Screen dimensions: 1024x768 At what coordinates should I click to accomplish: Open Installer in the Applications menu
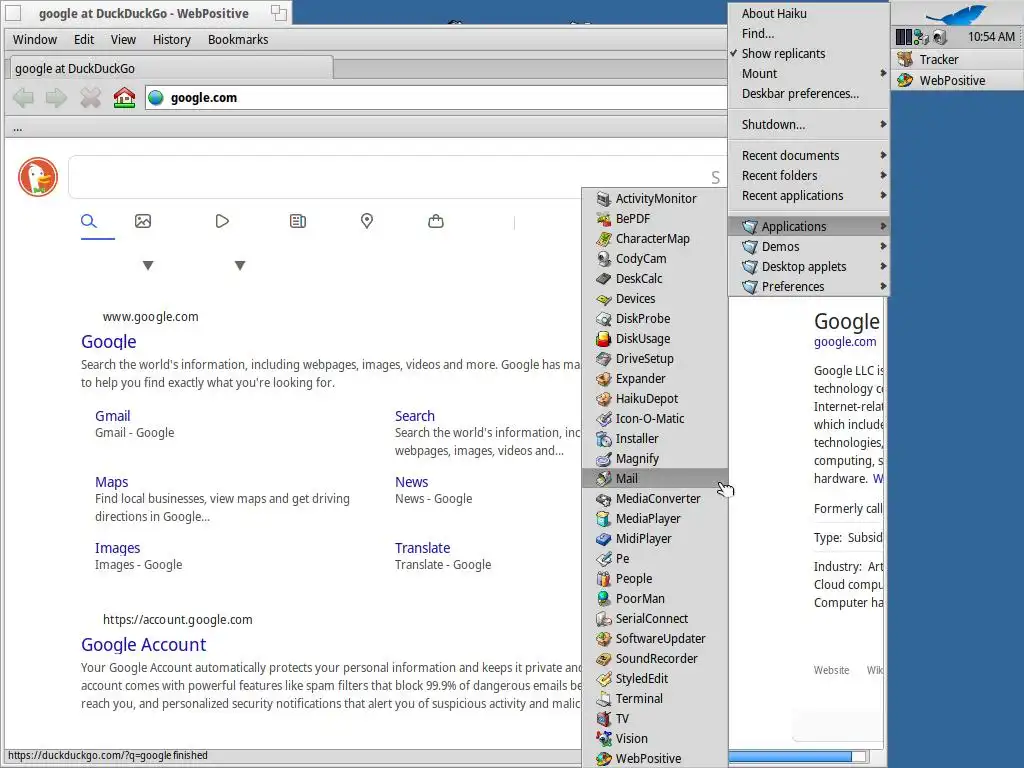654,439
